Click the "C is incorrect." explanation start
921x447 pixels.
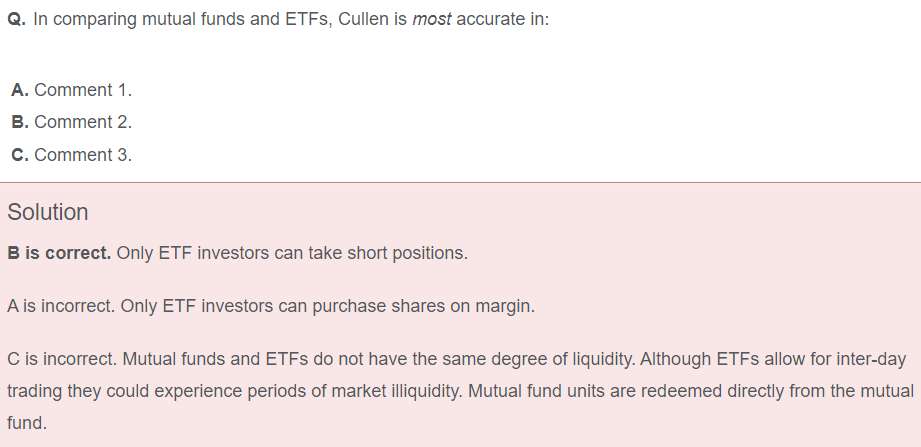click(62, 358)
